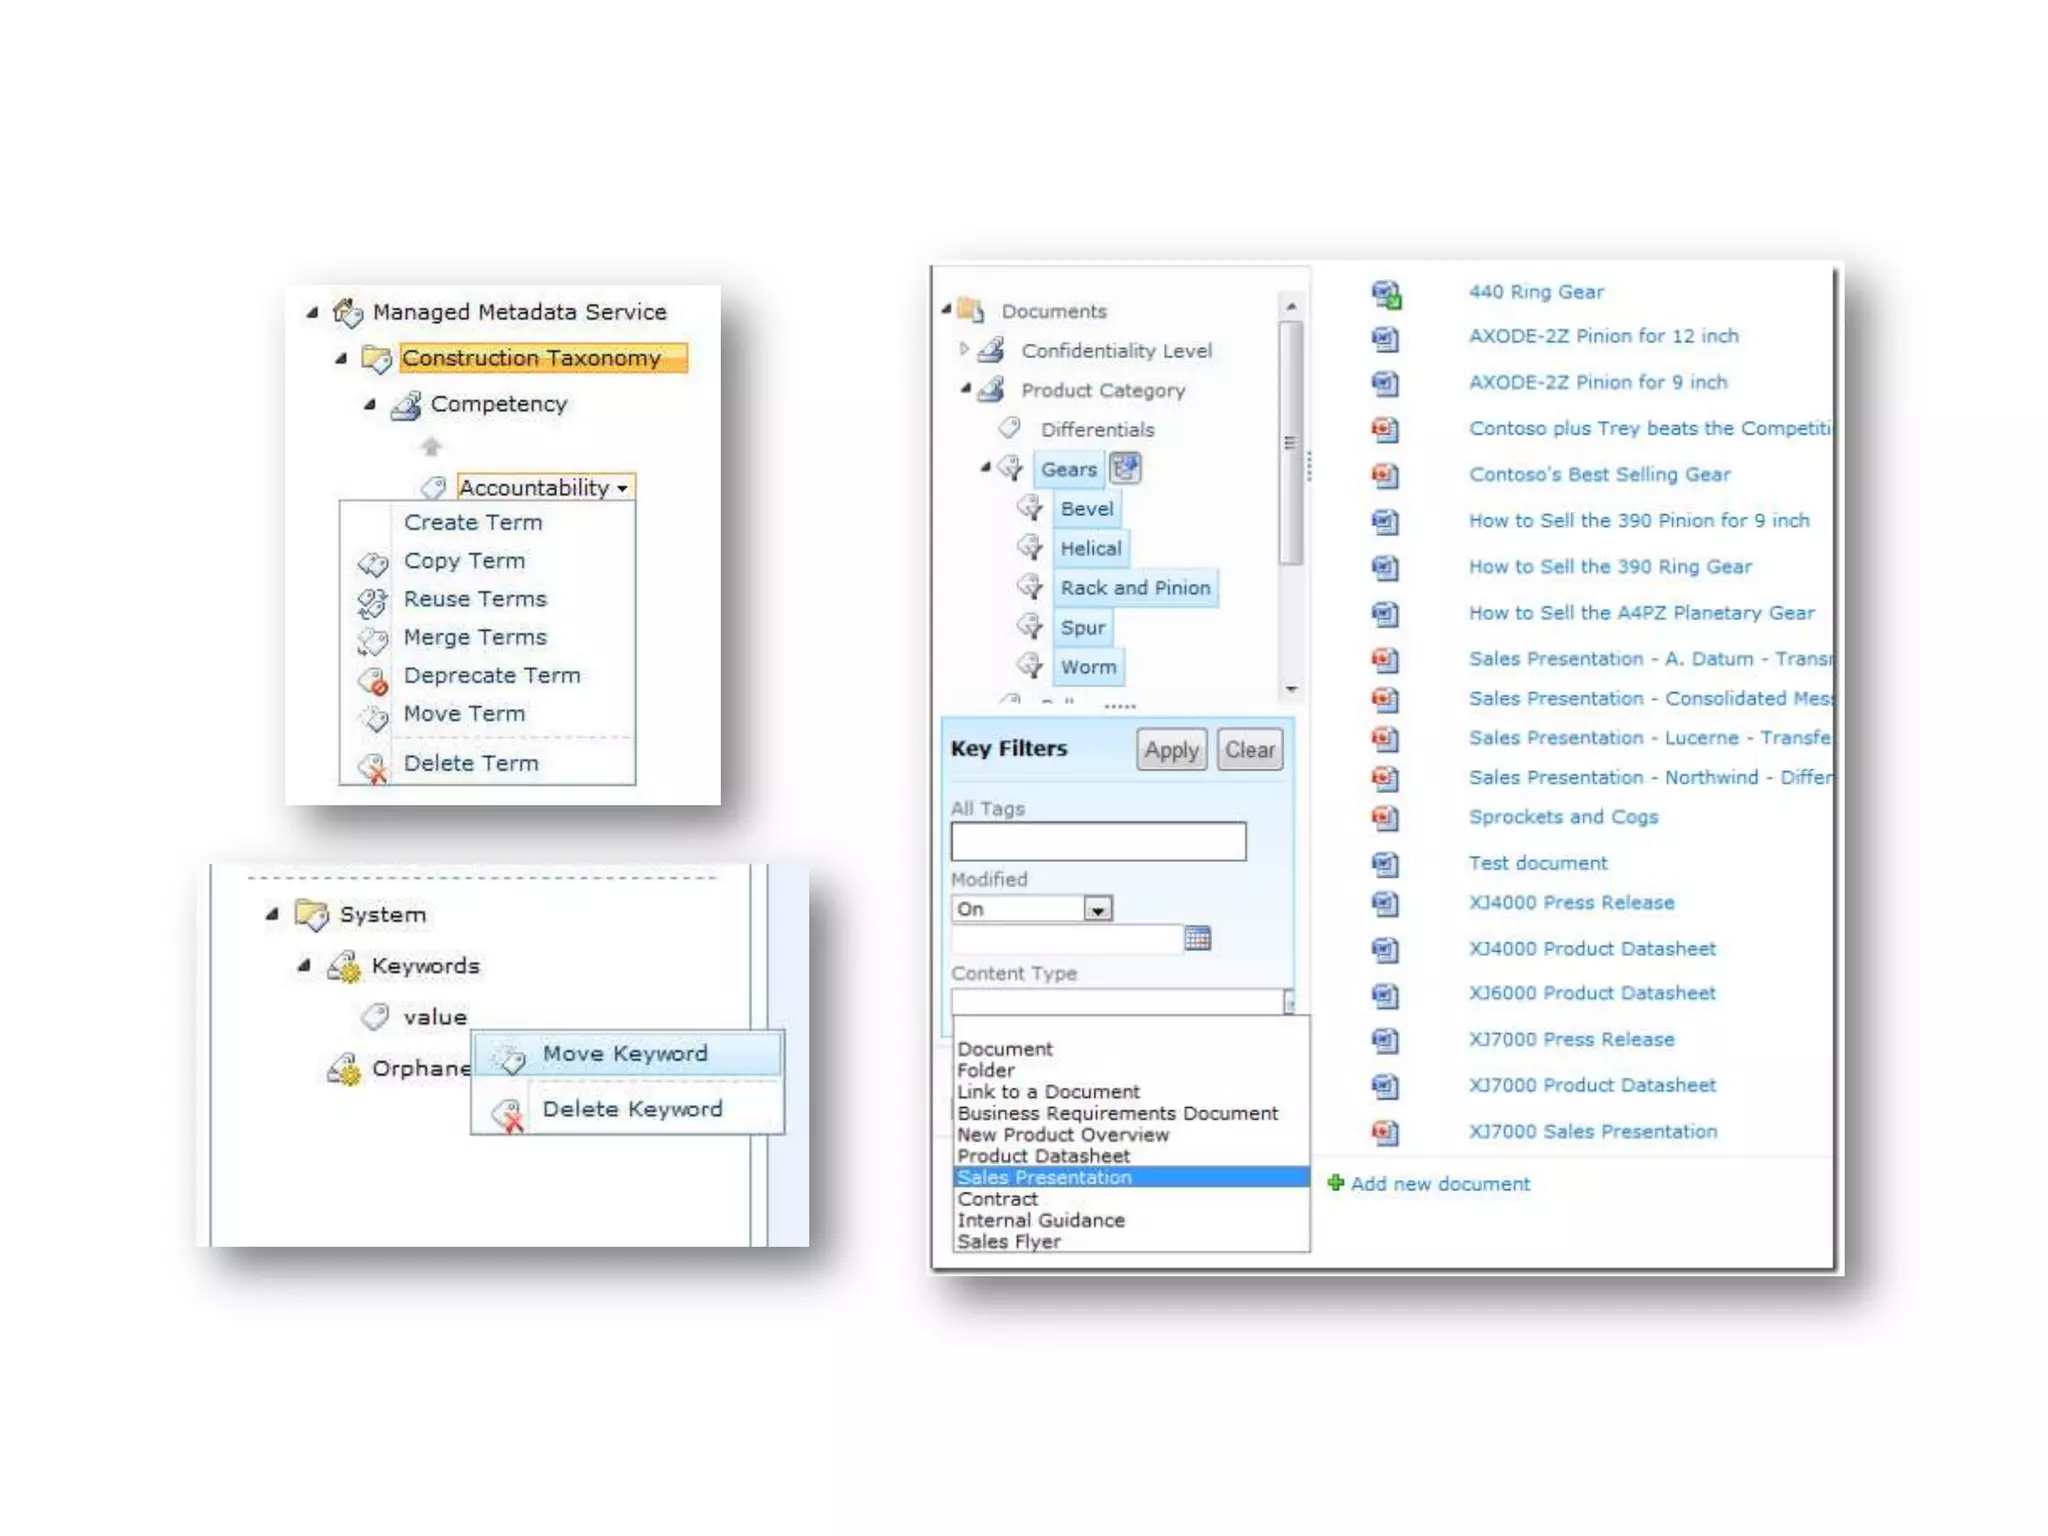Collapse the Product Category tree node
This screenshot has height=1536, width=2048.
point(965,388)
